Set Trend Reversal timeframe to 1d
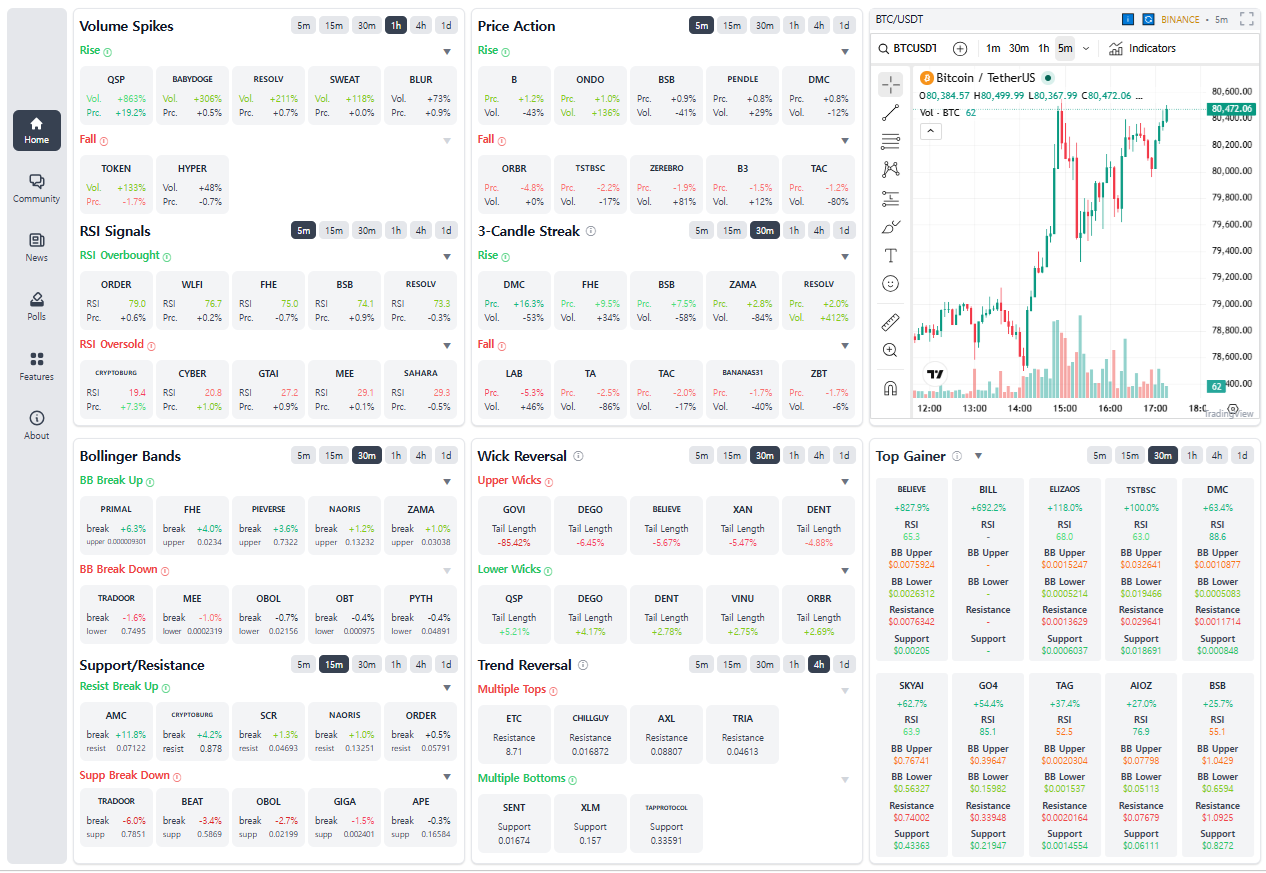The width and height of the screenshot is (1266, 873). point(844,665)
